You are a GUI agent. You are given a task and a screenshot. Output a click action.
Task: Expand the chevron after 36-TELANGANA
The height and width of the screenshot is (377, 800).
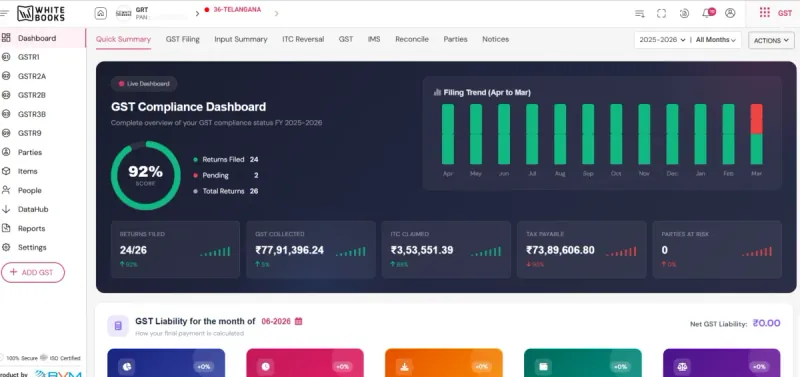277,13
